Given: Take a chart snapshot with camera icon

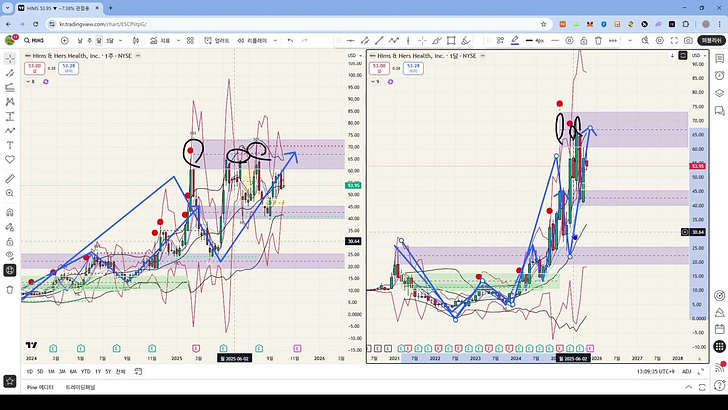Looking at the screenshot, I should click(689, 41).
